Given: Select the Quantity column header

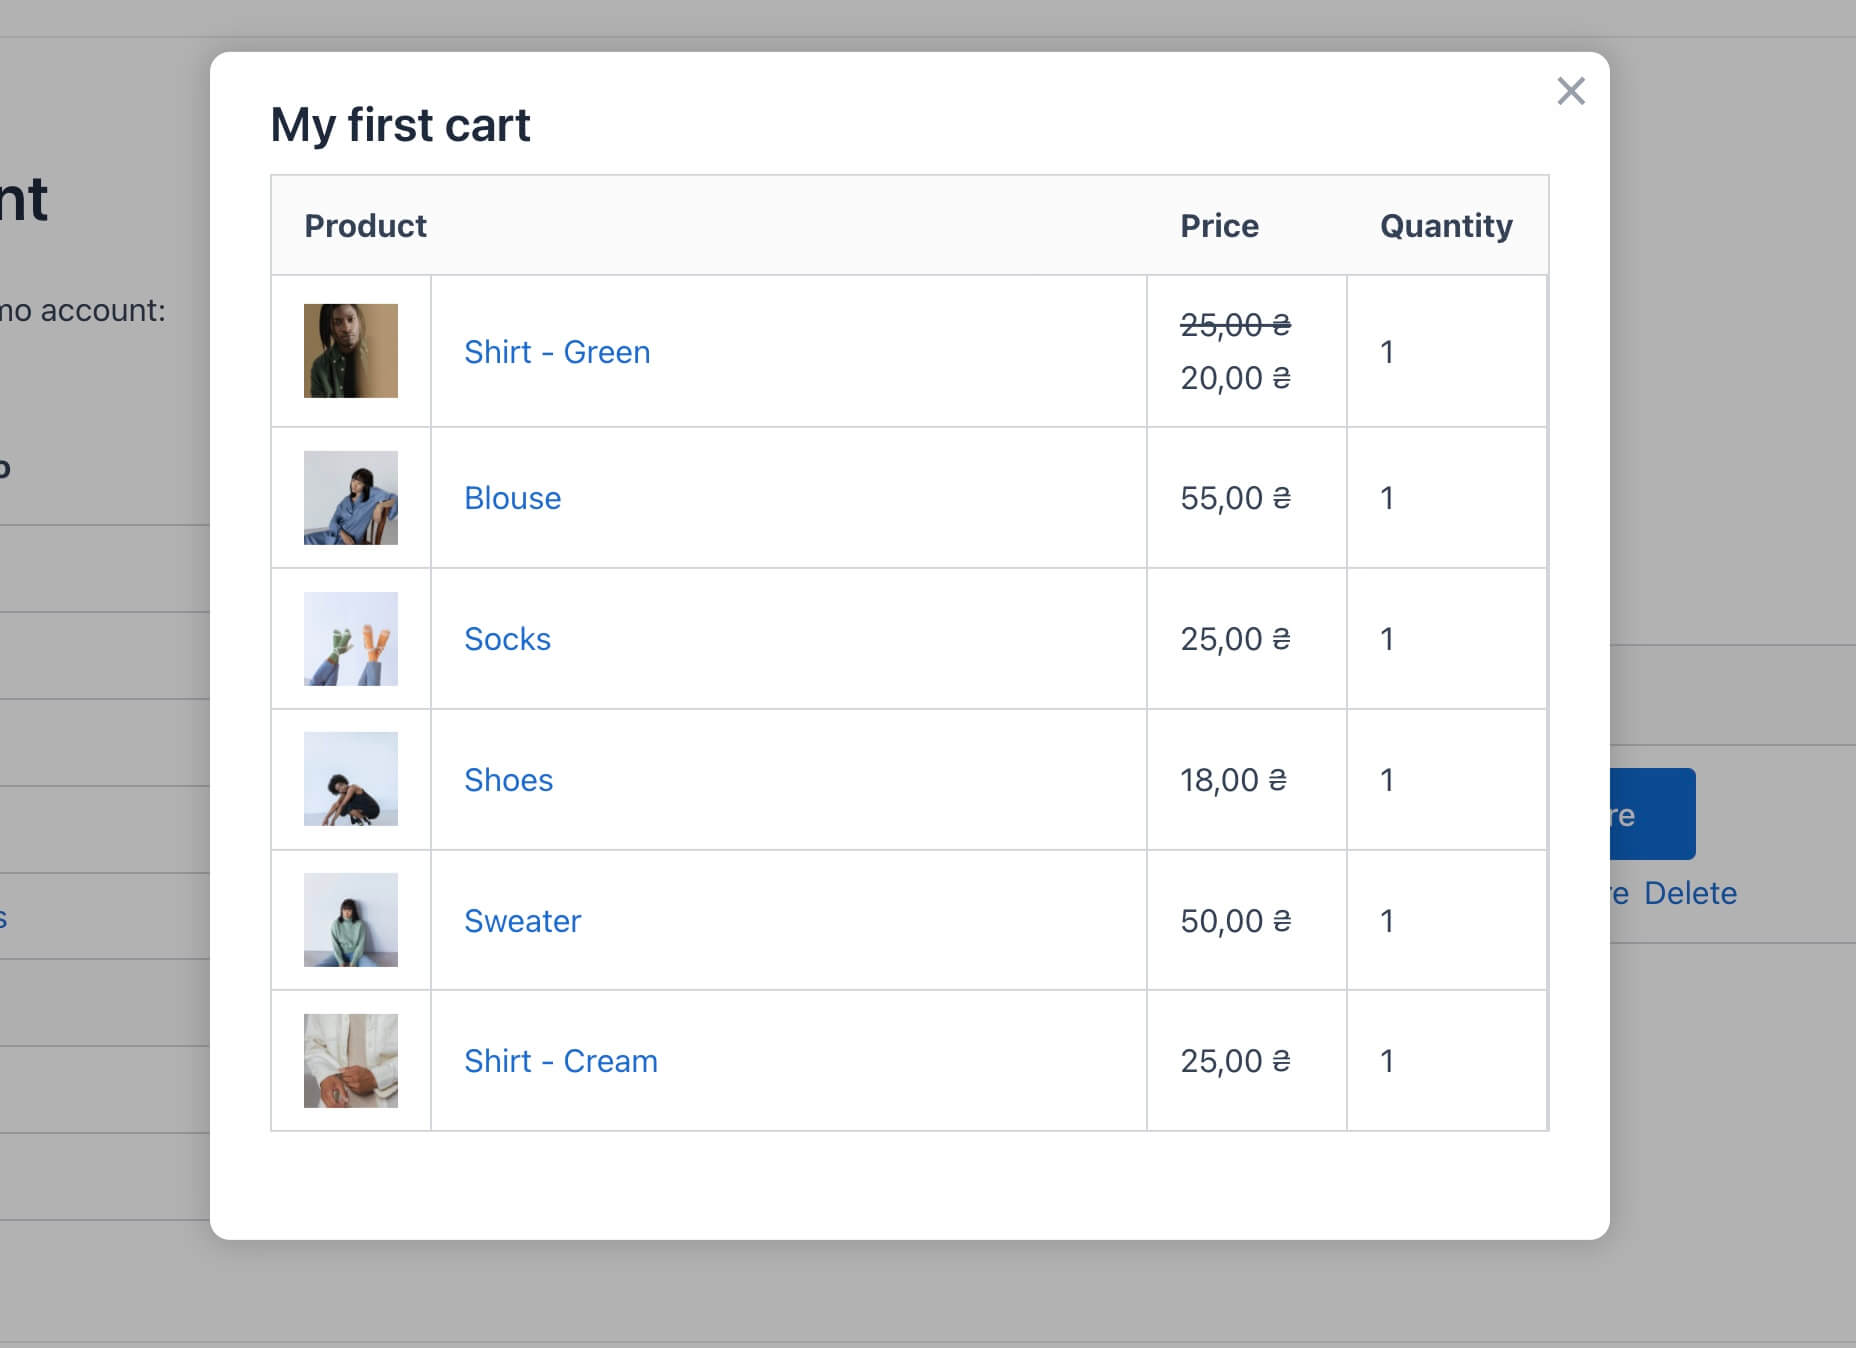Looking at the screenshot, I should 1445,226.
